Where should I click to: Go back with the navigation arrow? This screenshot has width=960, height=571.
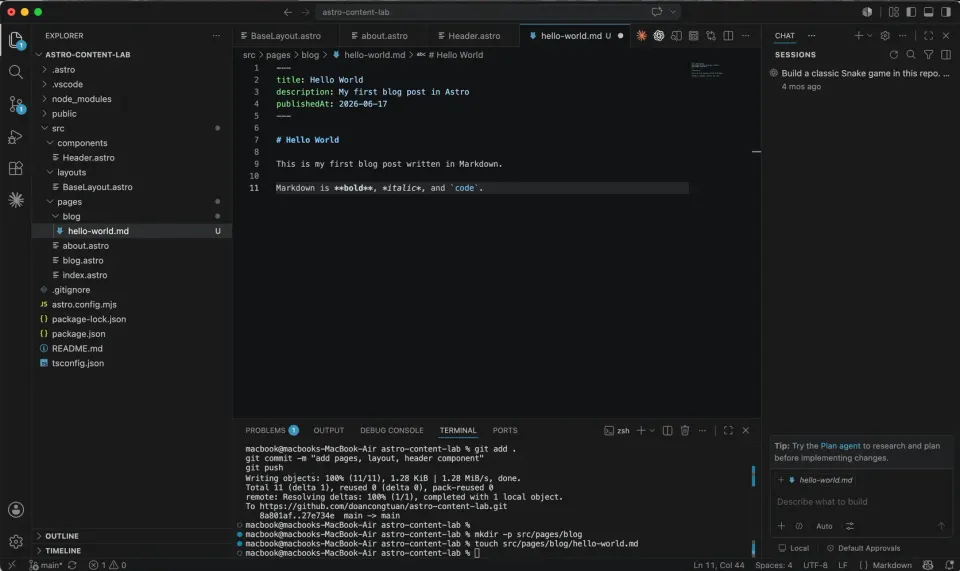pyautogui.click(x=288, y=12)
